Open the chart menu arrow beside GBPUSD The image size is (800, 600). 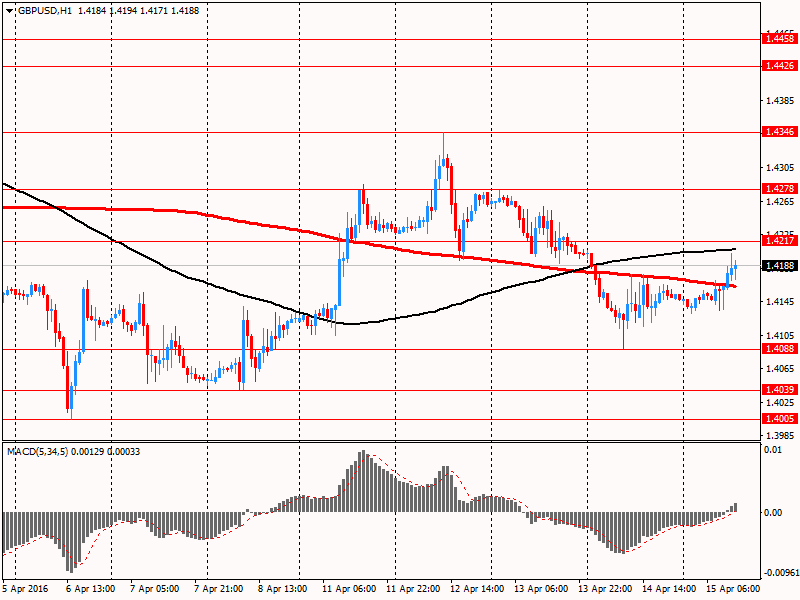click(10, 11)
